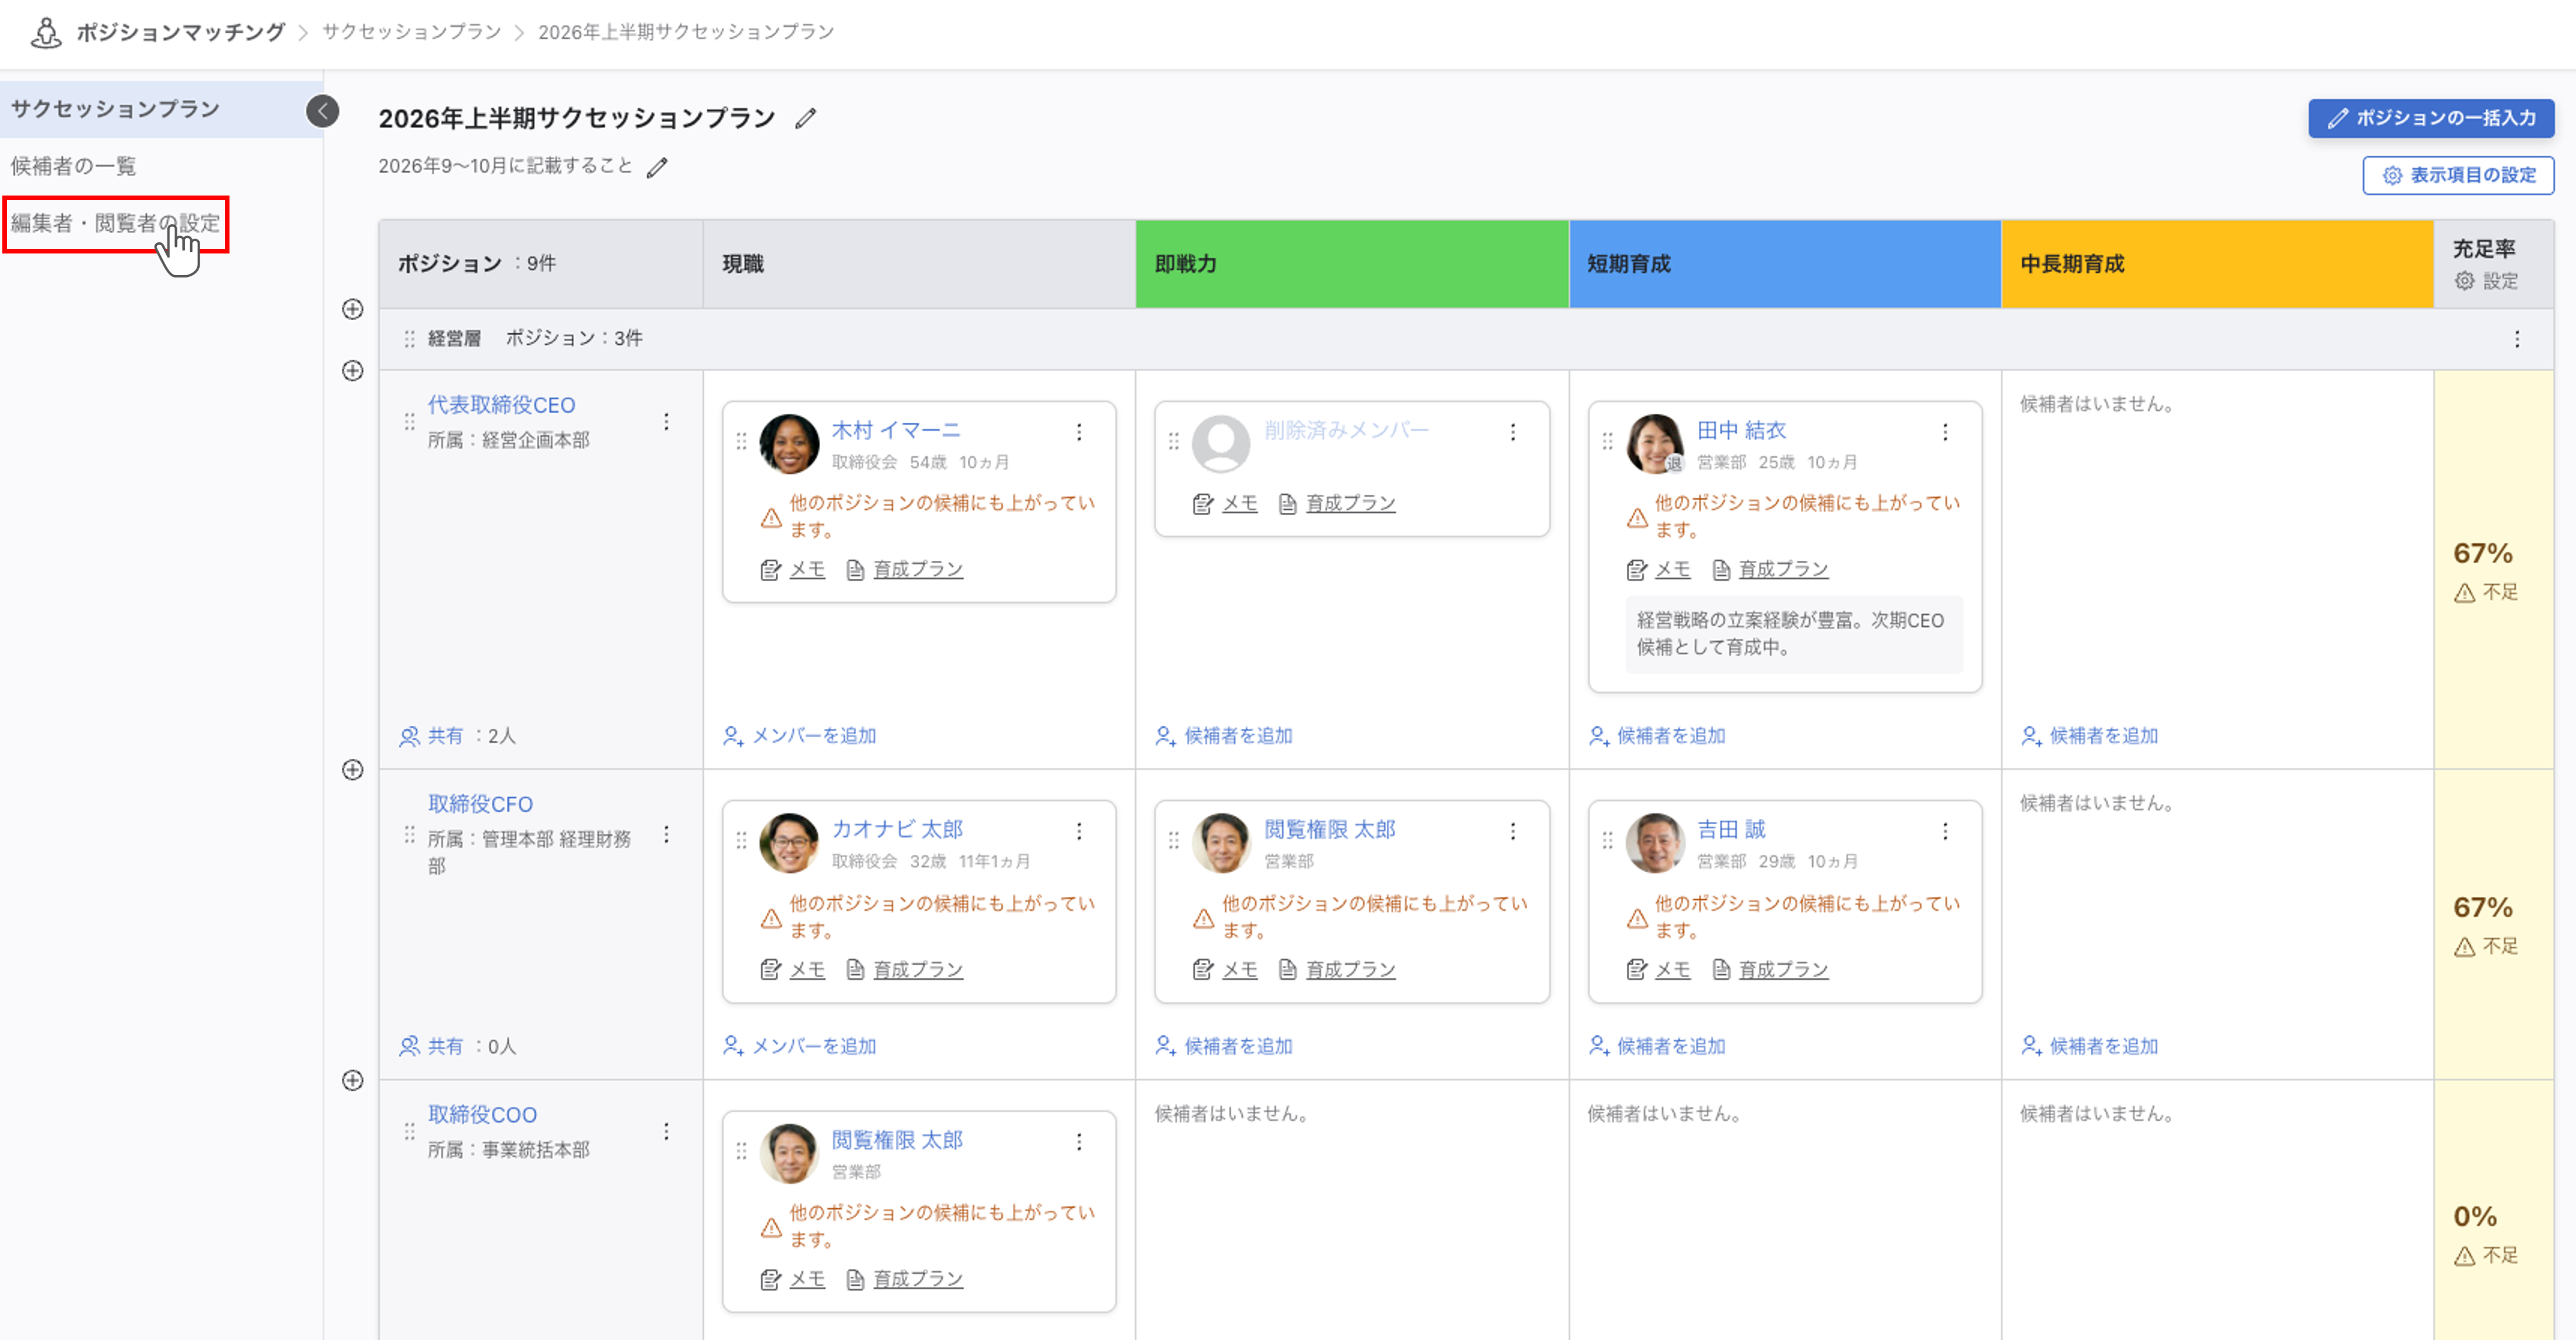Click plus icon above 経営層 group row
The width and height of the screenshot is (2576, 1340).
[x=352, y=309]
